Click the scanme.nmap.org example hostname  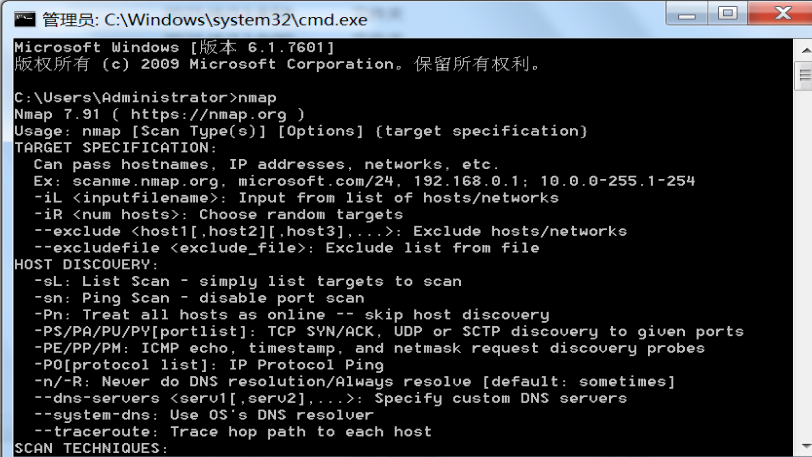coord(146,181)
